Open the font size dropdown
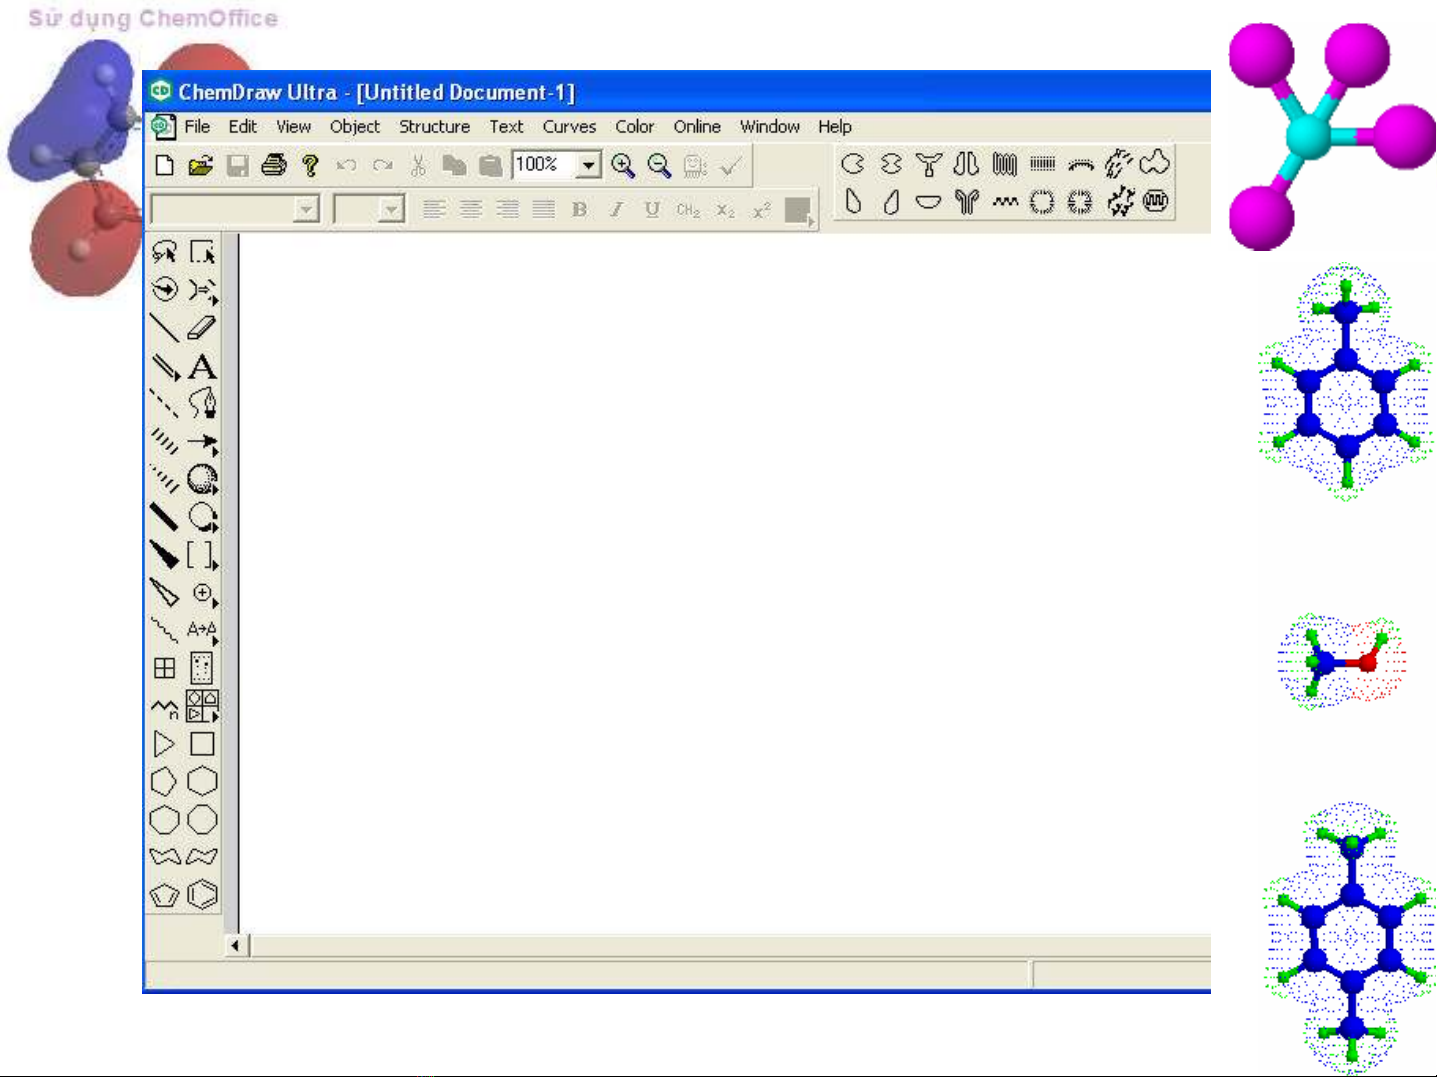Viewport: 1437px width, 1077px height. point(392,209)
